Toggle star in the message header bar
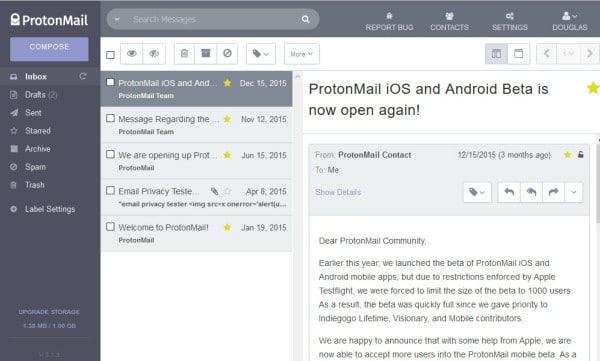600x361 pixels. click(567, 155)
